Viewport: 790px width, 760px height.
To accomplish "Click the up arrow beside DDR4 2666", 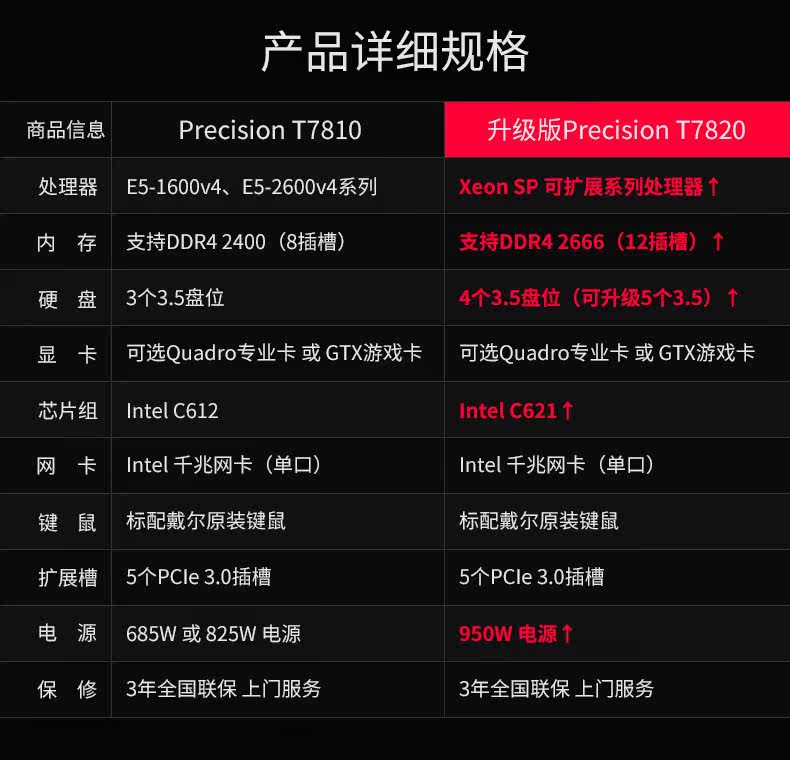I will click(x=718, y=241).
